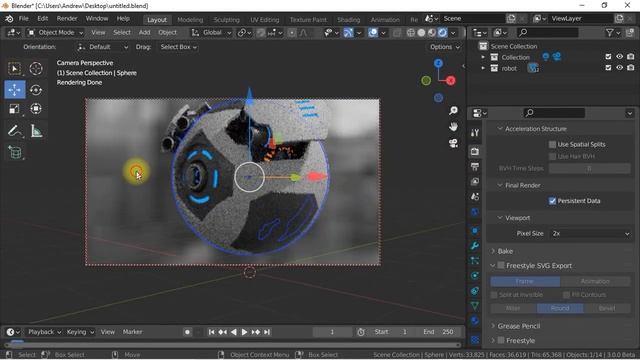The width and height of the screenshot is (640, 360).
Task: Open the Object Mode dropdown
Action: coord(55,33)
